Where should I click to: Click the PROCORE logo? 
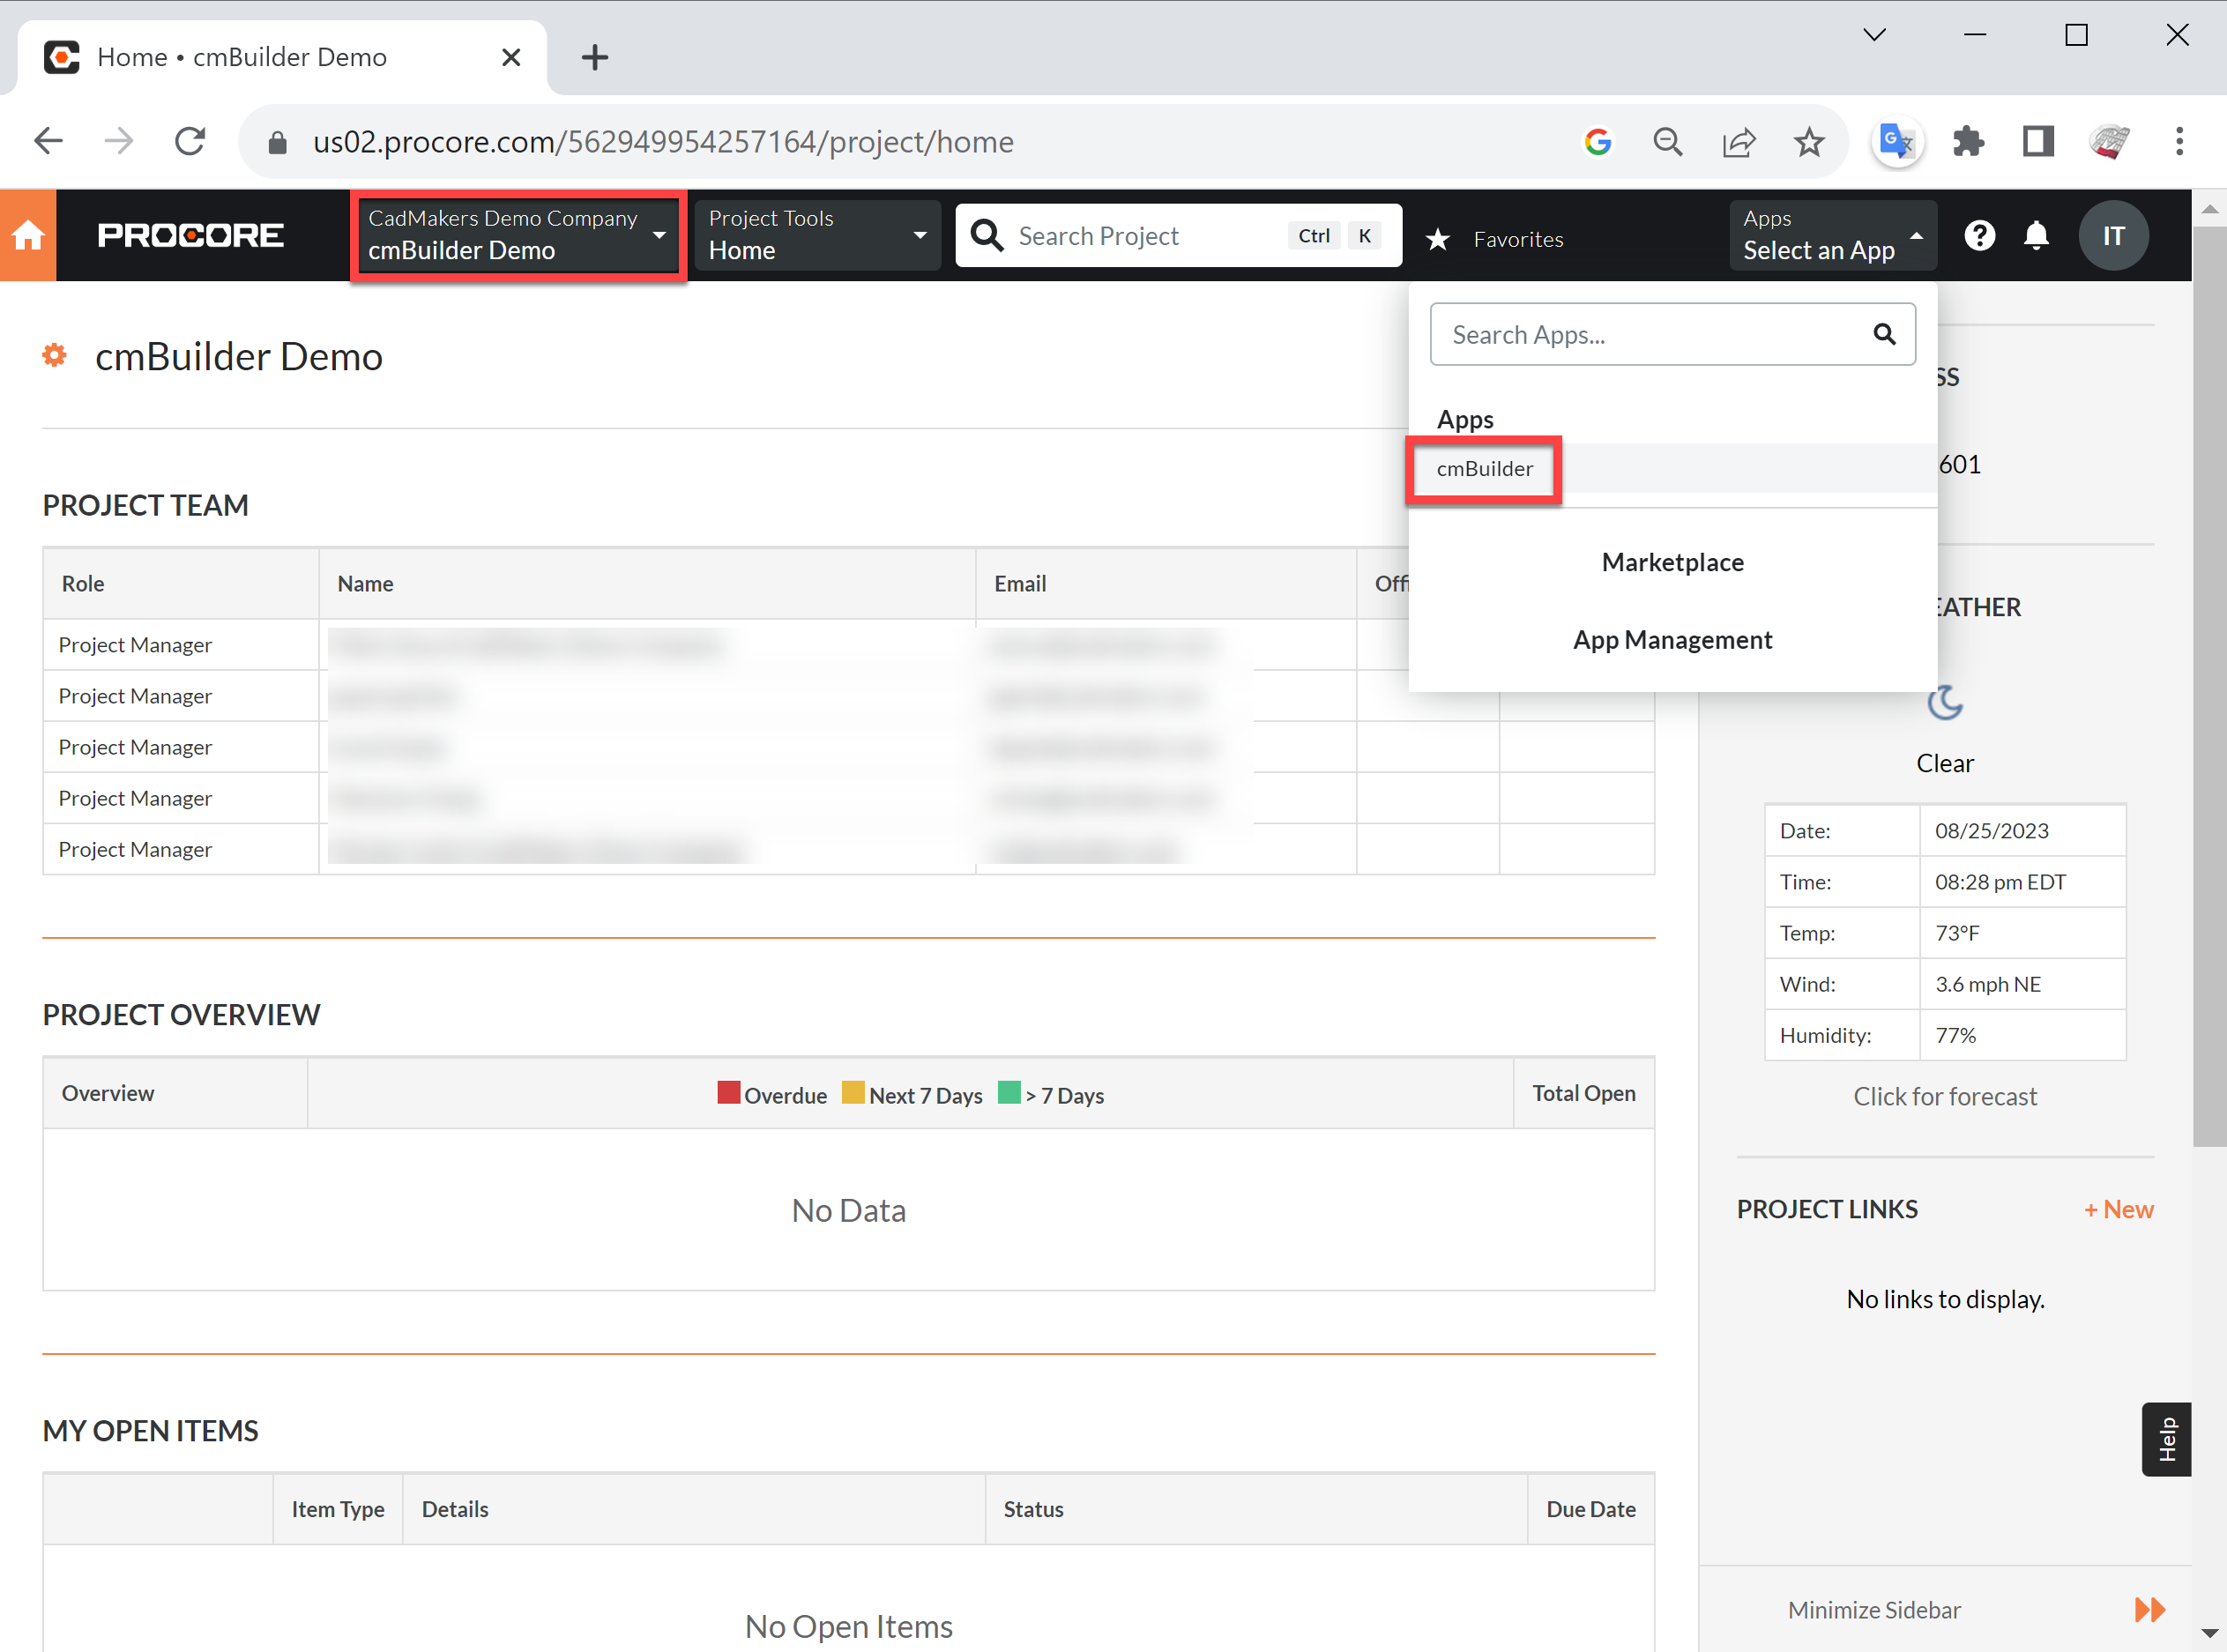point(190,235)
